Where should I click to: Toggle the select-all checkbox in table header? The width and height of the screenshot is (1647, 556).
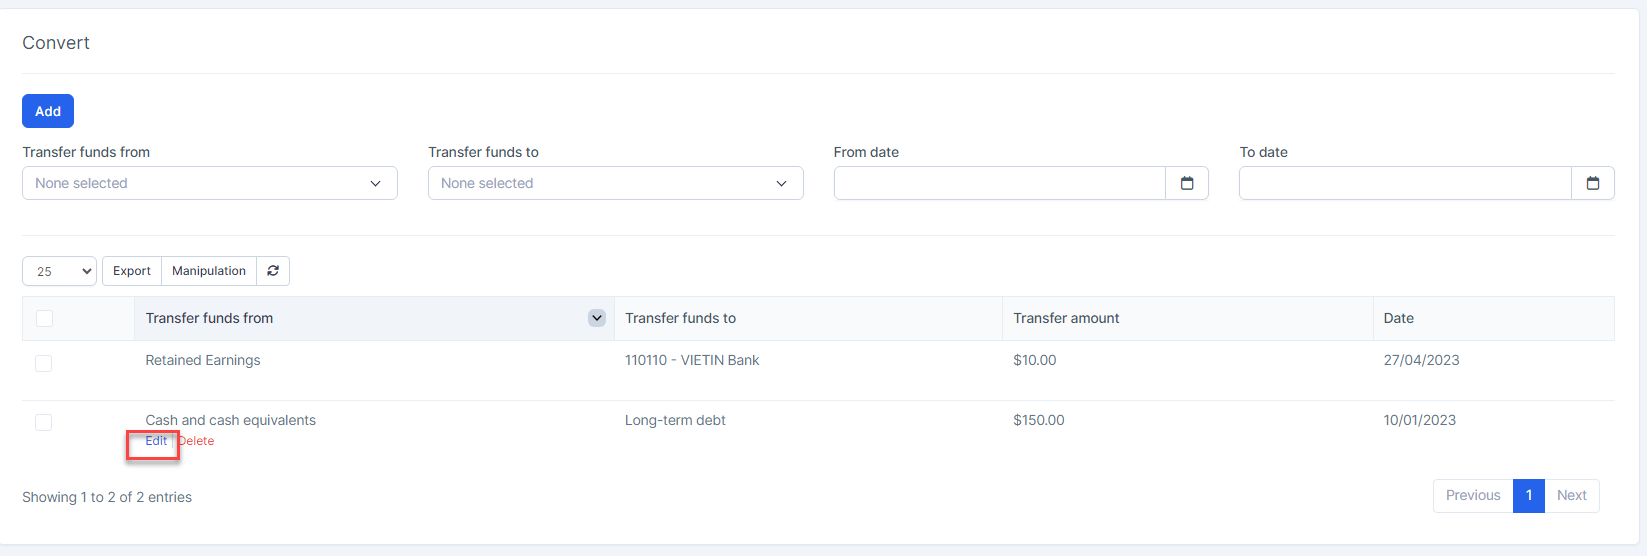click(x=44, y=318)
